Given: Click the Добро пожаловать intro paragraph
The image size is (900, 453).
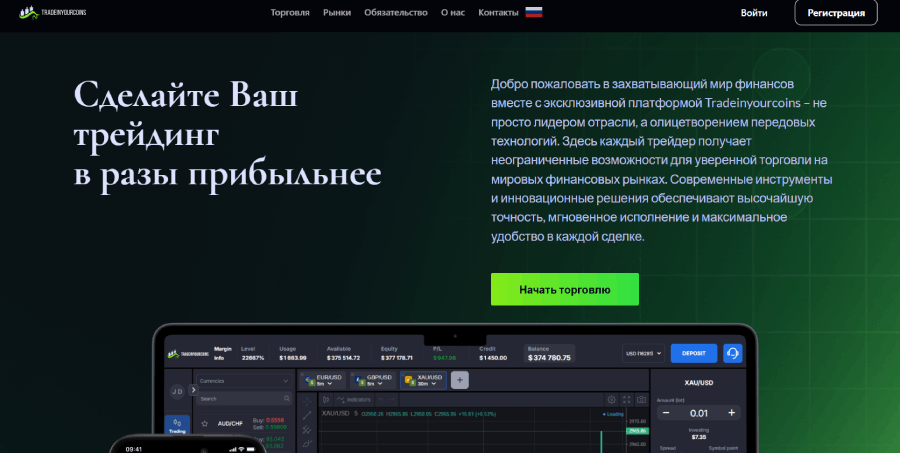Looking at the screenshot, I should [x=662, y=160].
